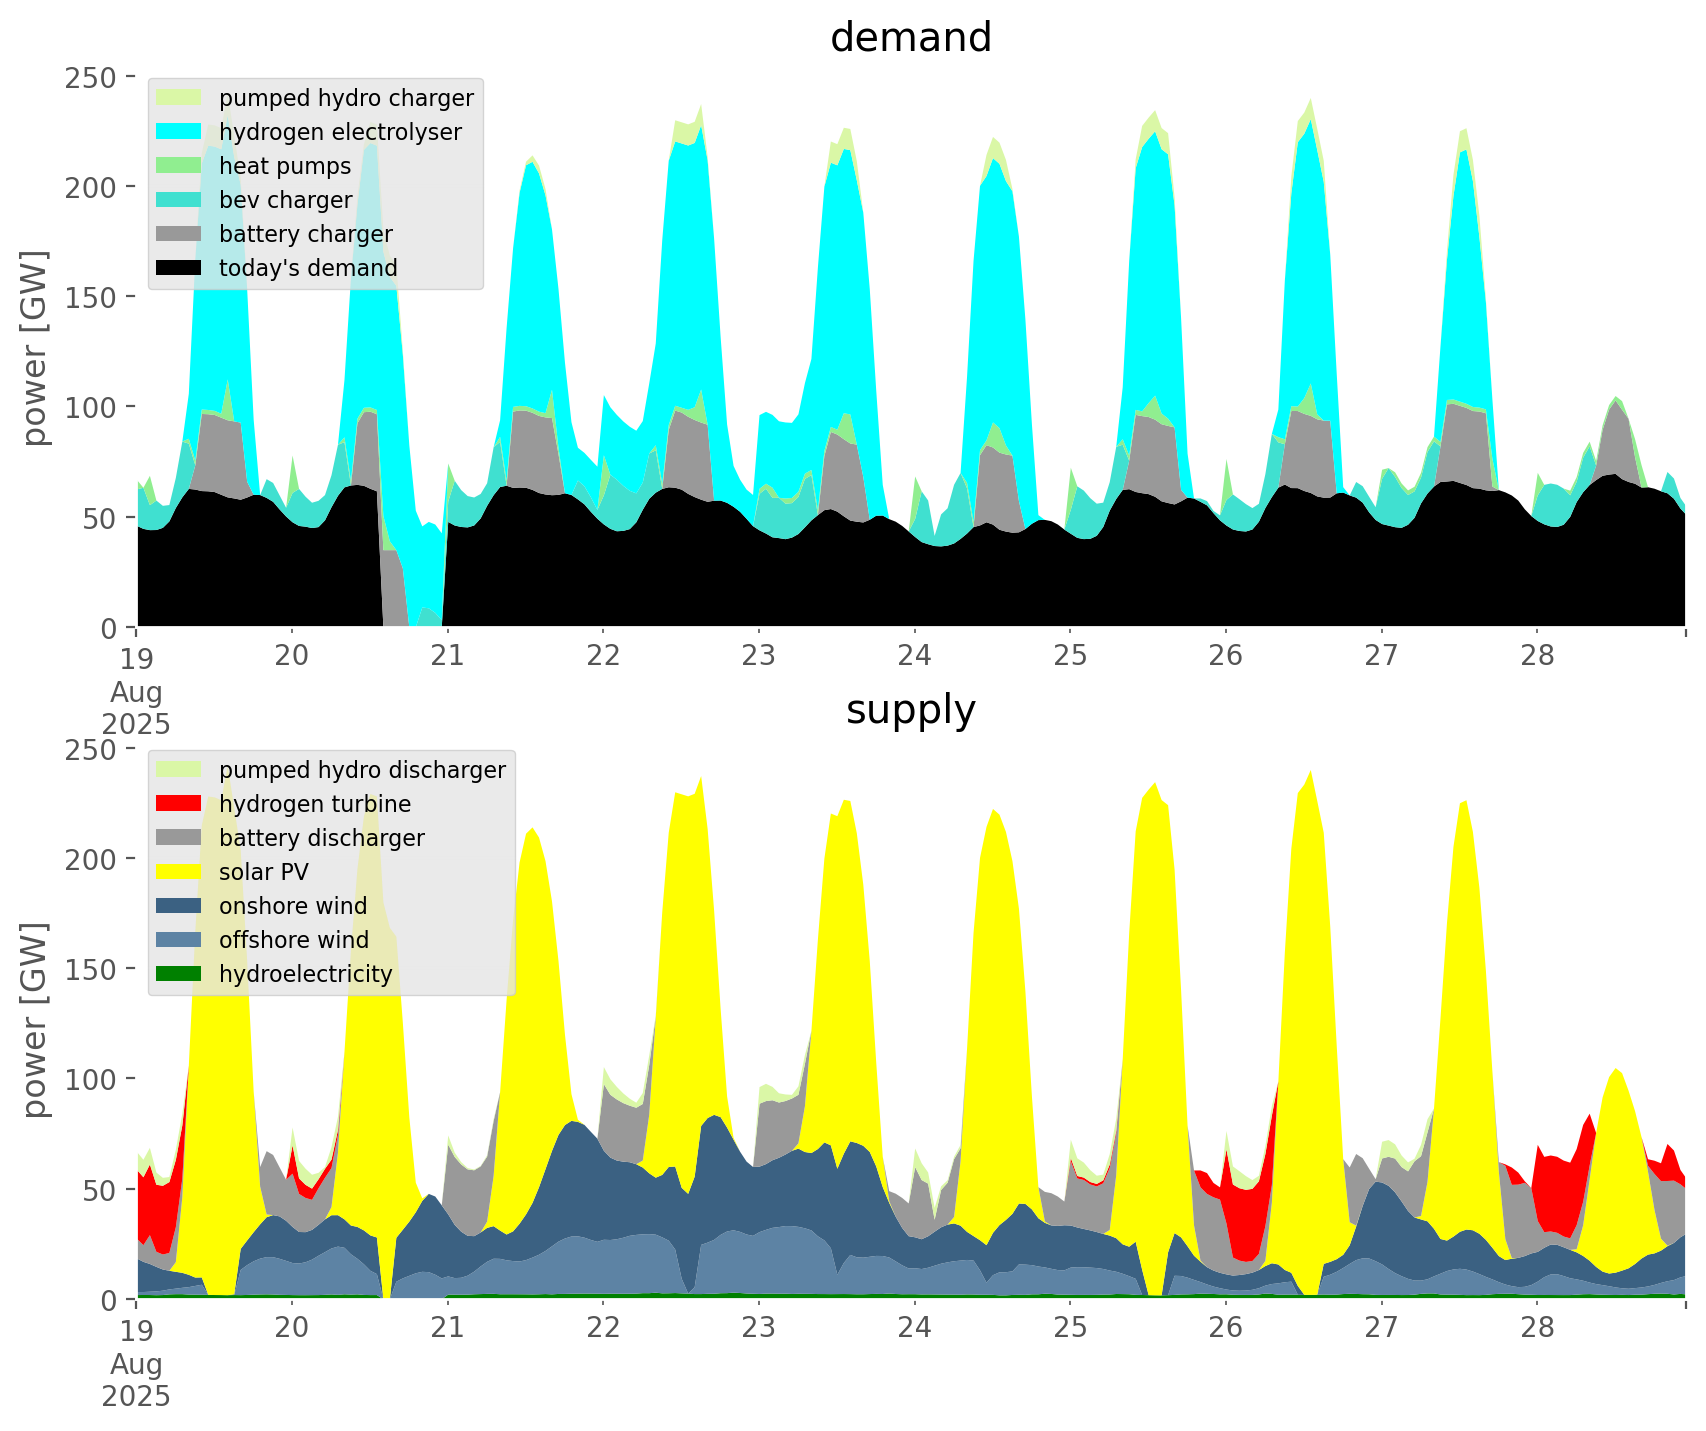The width and height of the screenshot is (1706, 1431).
Task: Click the pumped hydro discharger legend label
Action: click(x=362, y=770)
